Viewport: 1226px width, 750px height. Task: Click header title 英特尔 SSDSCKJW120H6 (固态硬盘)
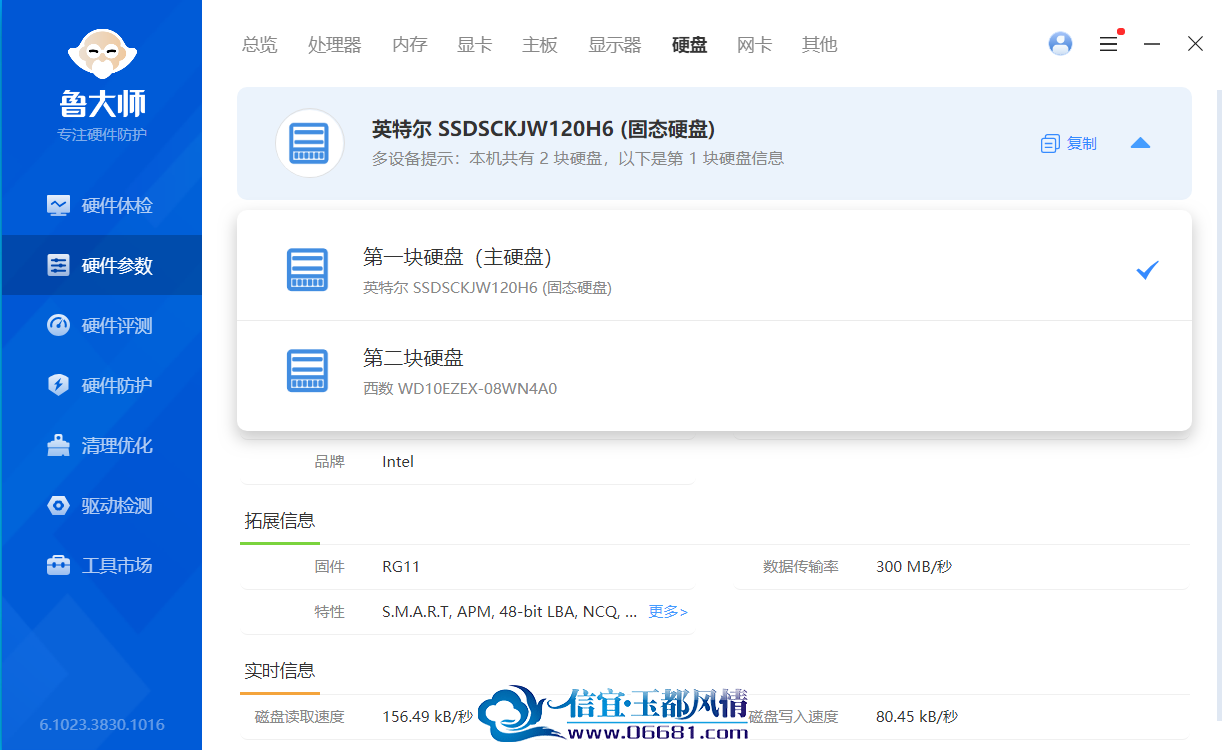[x=543, y=129]
